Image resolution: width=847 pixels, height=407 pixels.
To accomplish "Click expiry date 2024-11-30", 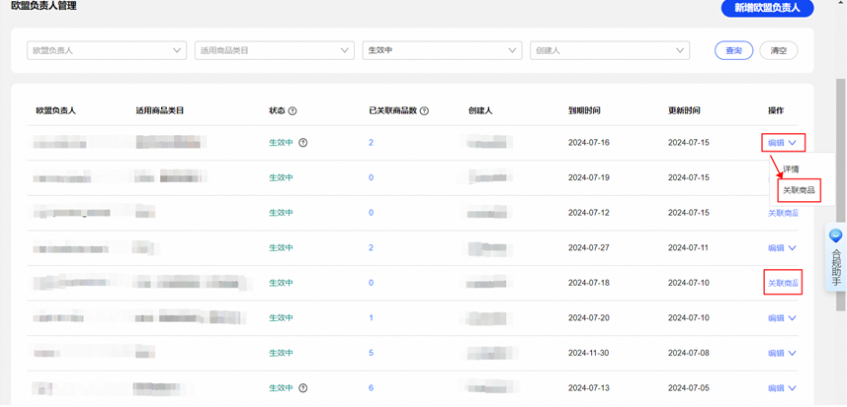I will [x=589, y=353].
